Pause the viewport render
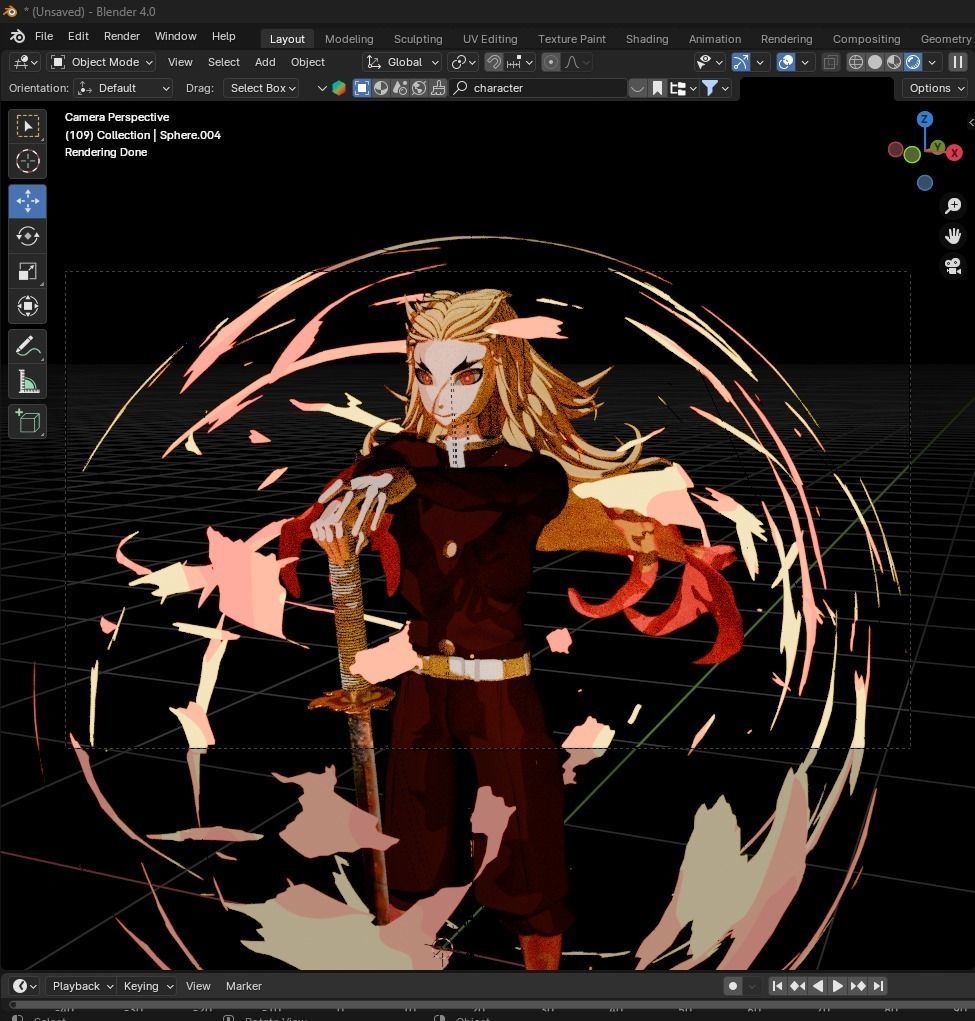975x1021 pixels. (957, 63)
